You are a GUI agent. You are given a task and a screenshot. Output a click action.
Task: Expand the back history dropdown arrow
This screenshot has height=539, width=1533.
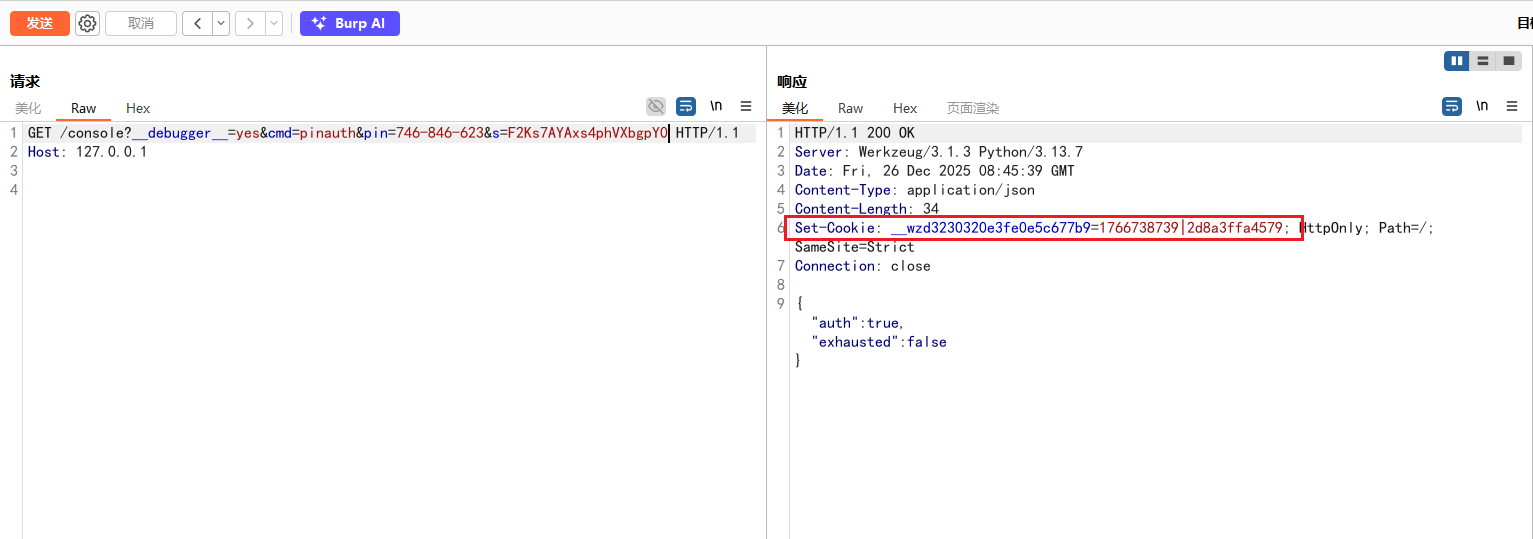click(221, 23)
